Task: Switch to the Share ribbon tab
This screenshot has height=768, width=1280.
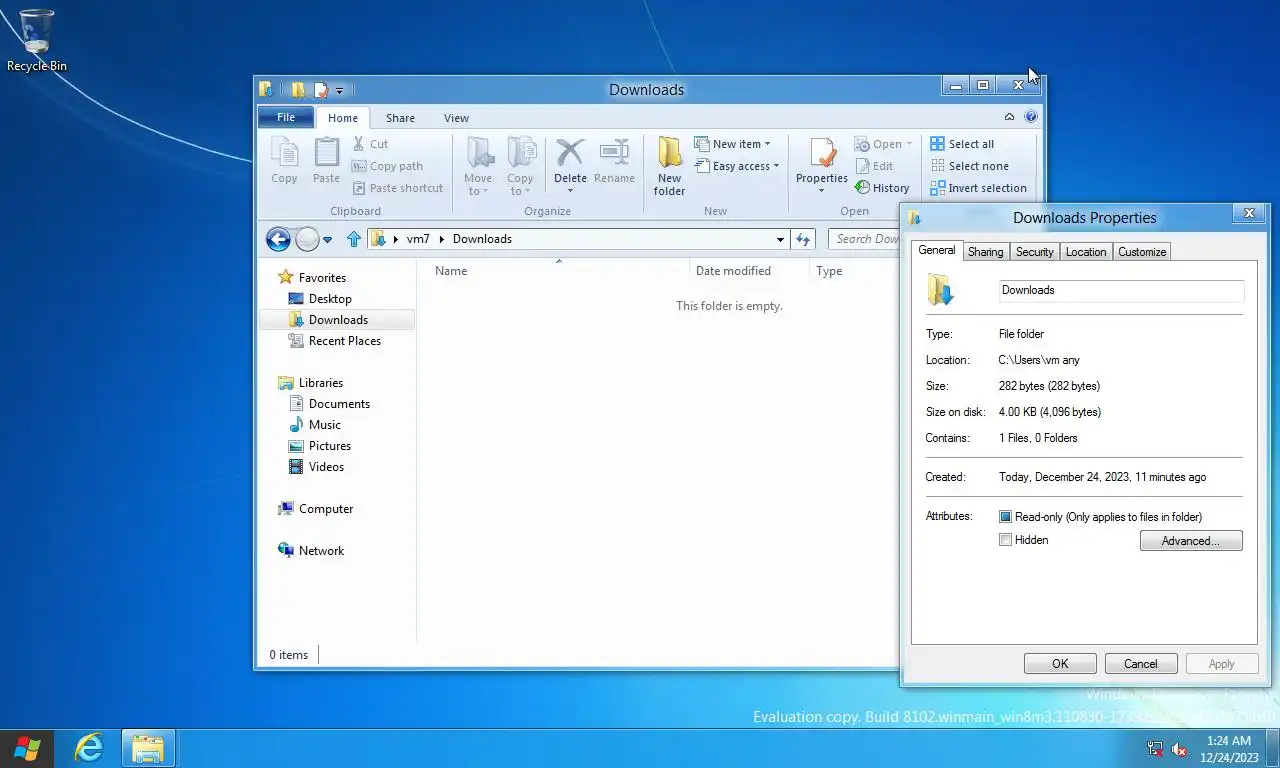Action: tap(400, 118)
